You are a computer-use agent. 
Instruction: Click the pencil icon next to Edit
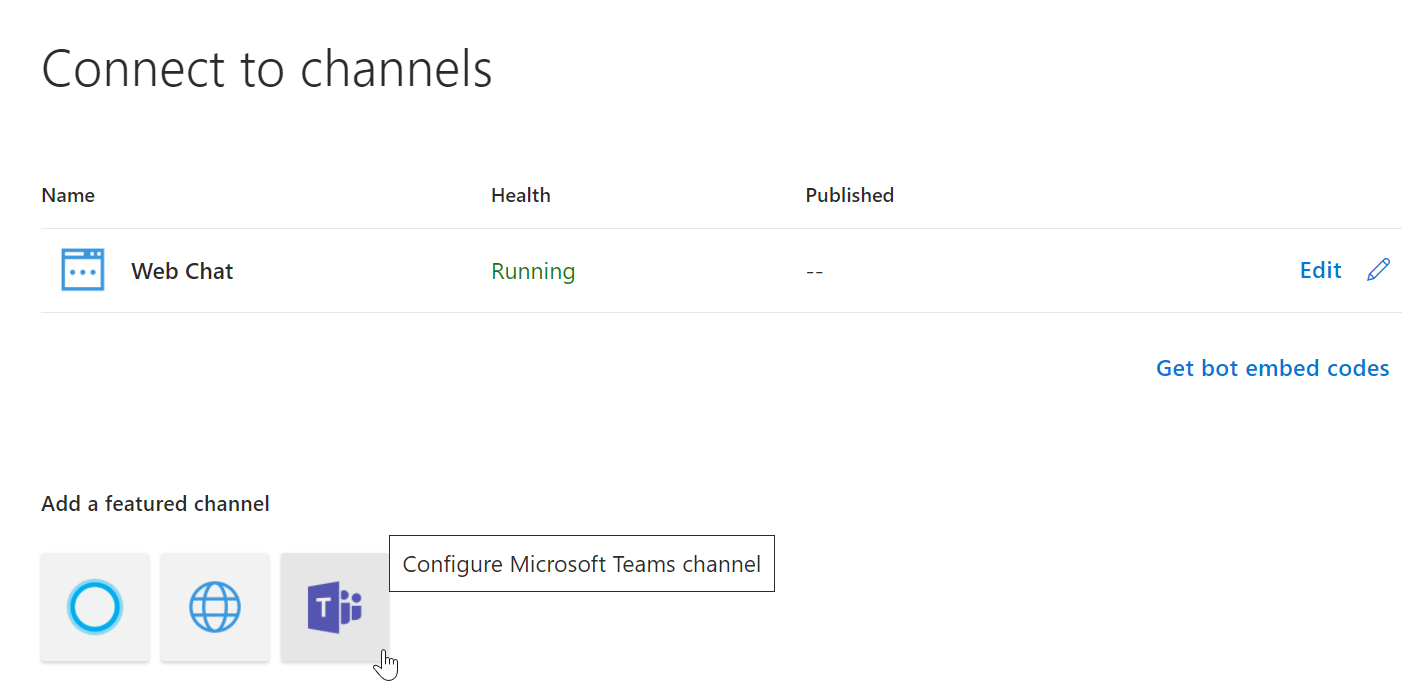click(x=1378, y=270)
